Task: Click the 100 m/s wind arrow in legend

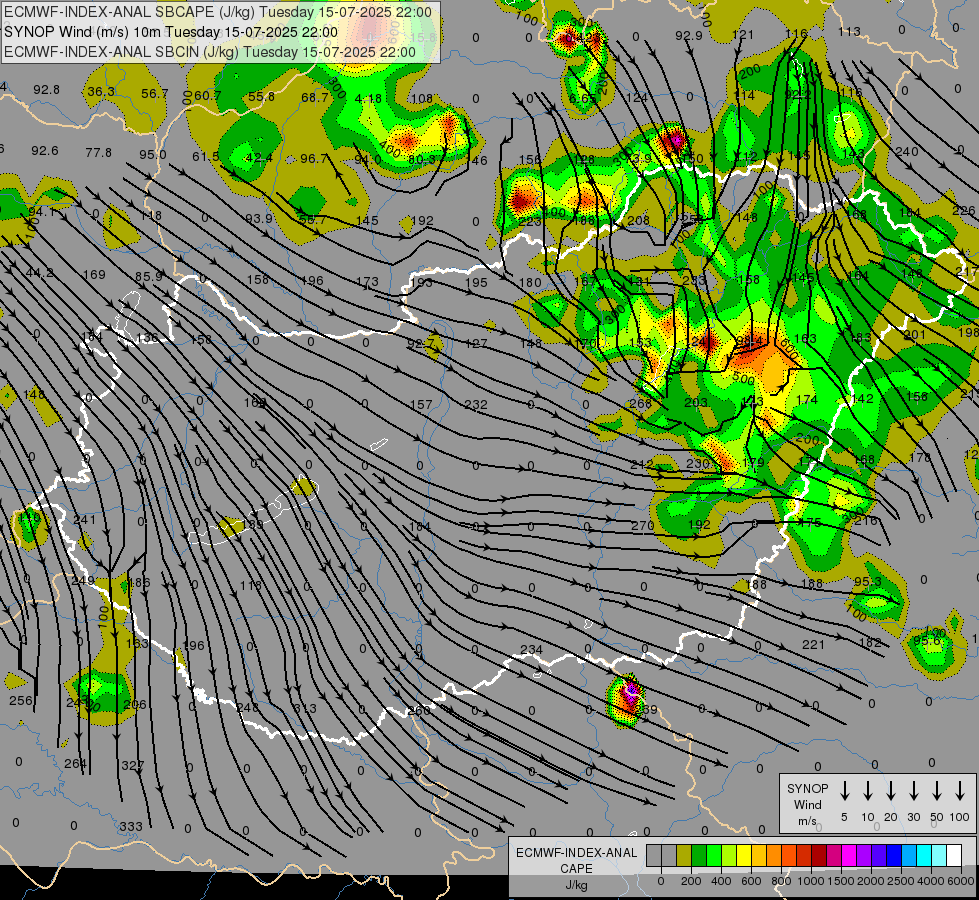Action: pyautogui.click(x=960, y=790)
